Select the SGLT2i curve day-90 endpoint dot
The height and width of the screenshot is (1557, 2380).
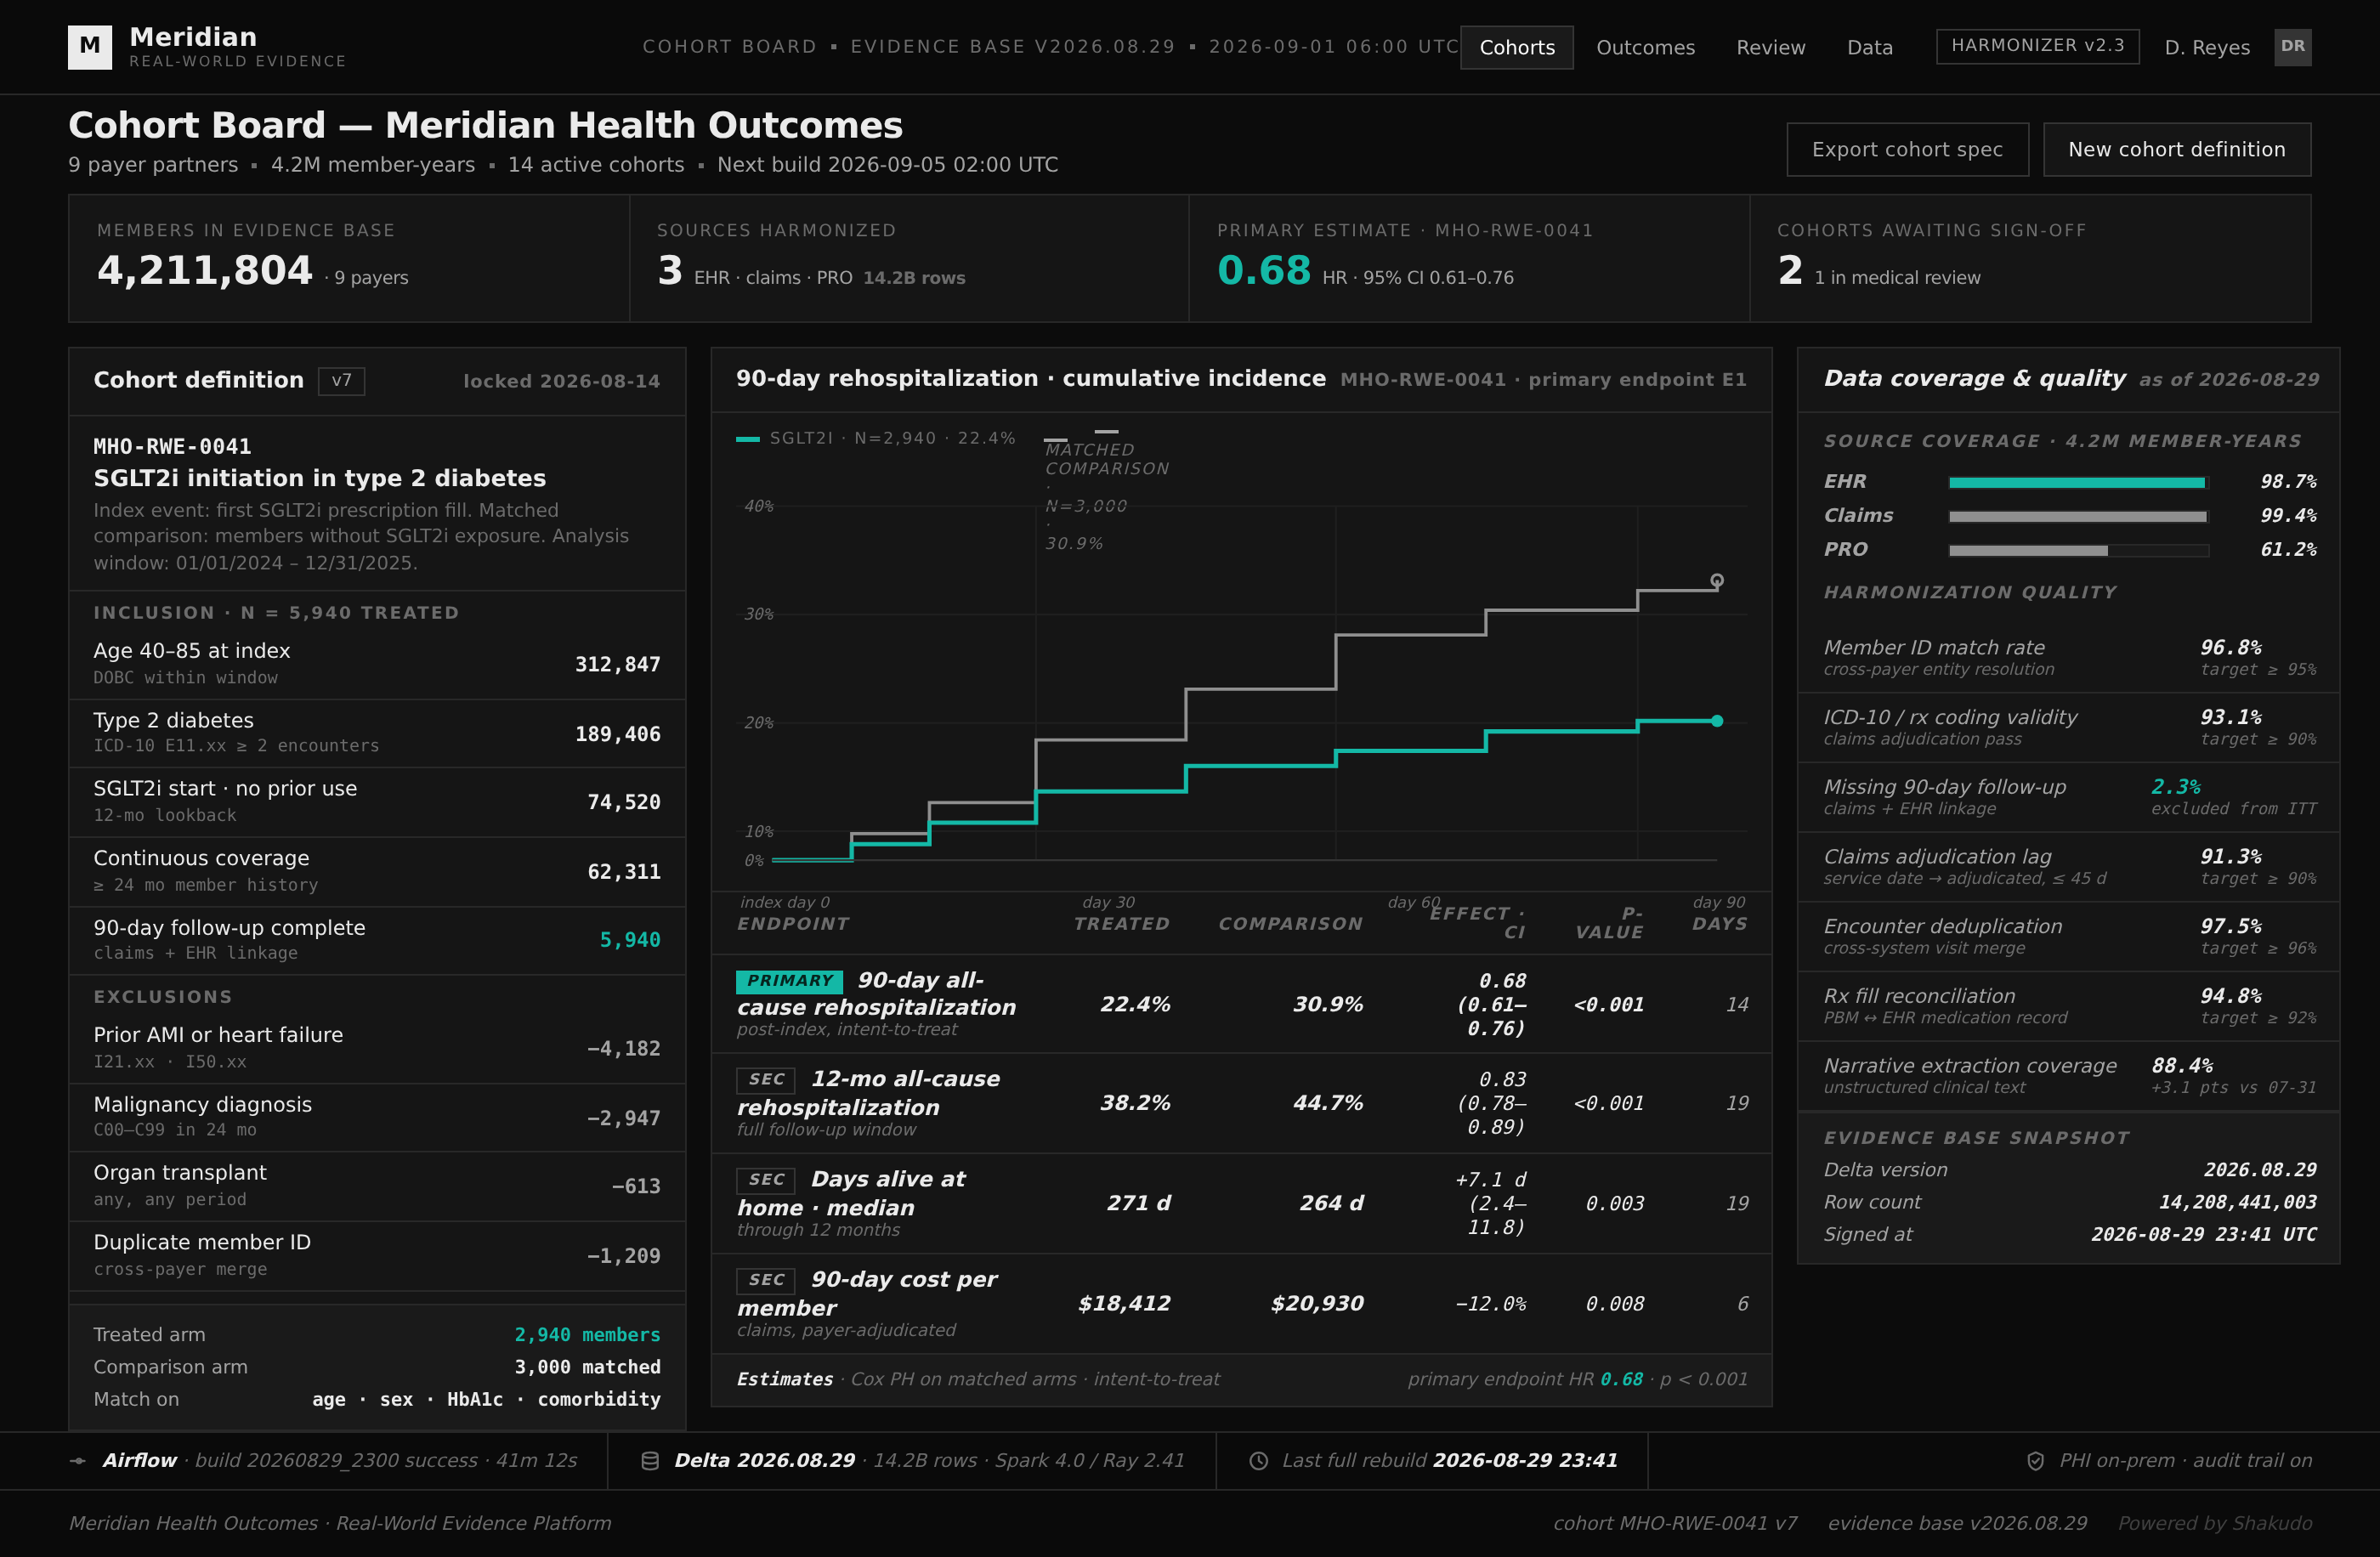pos(1717,721)
